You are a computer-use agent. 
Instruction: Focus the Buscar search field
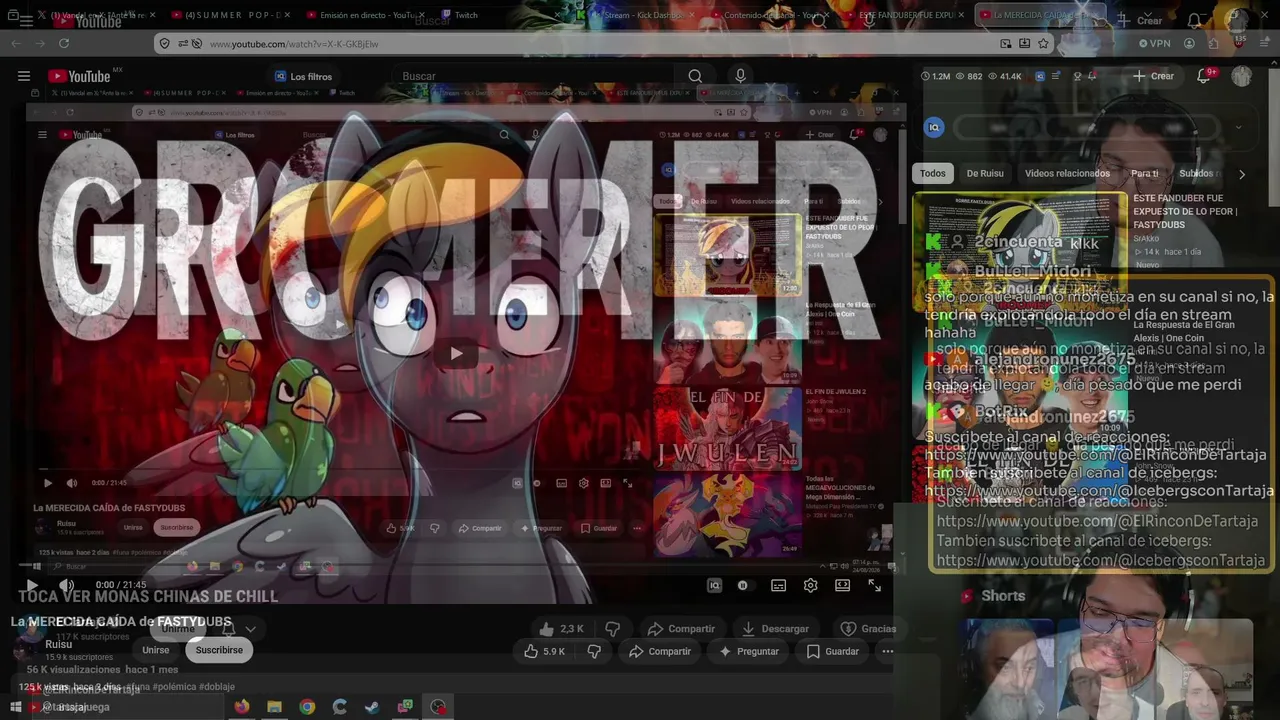pyautogui.click(x=535, y=76)
